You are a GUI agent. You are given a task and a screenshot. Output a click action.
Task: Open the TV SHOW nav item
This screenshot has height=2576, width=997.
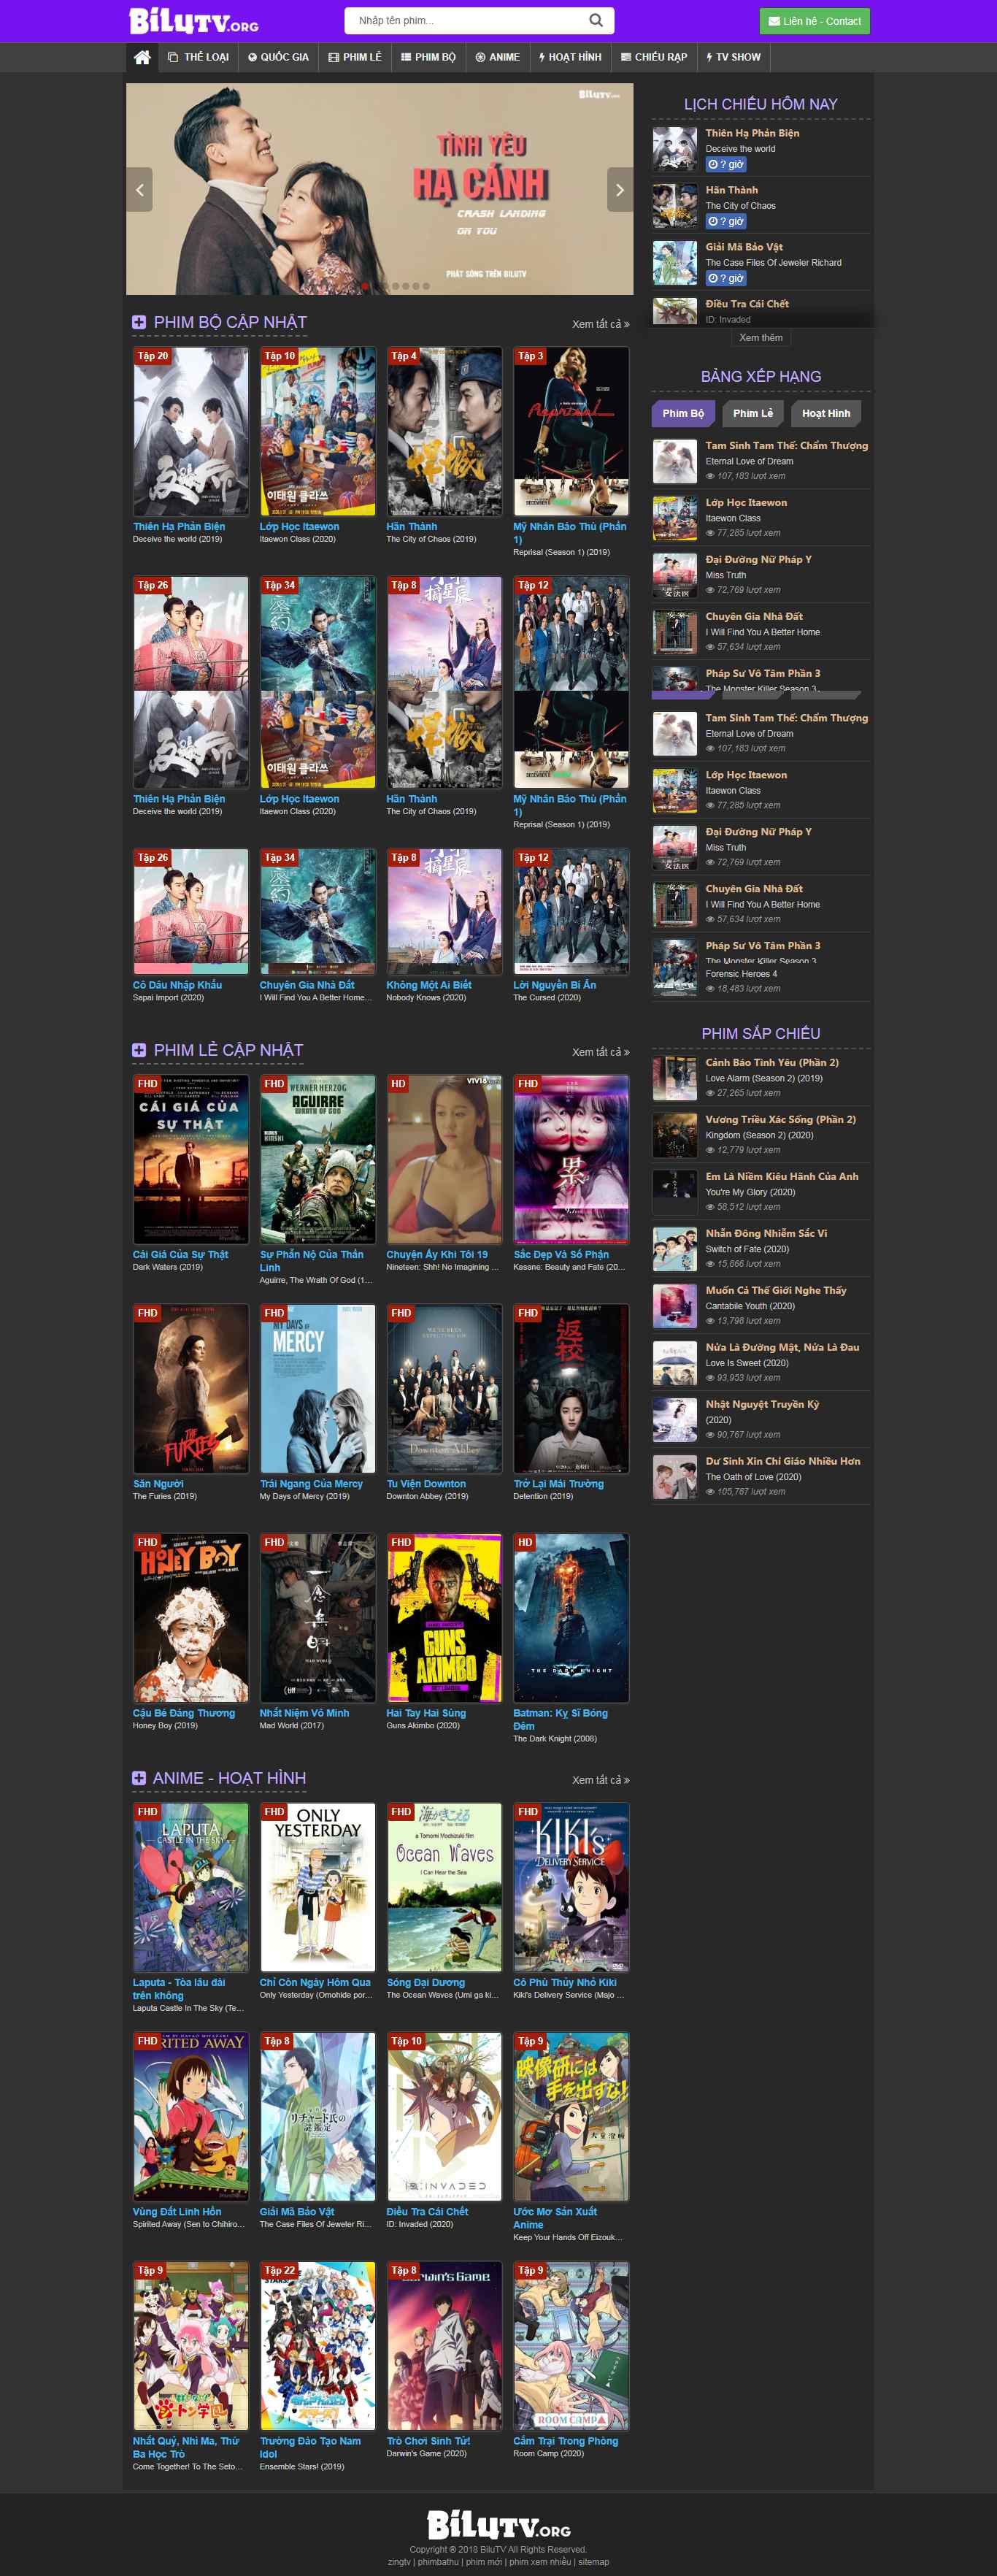point(734,57)
